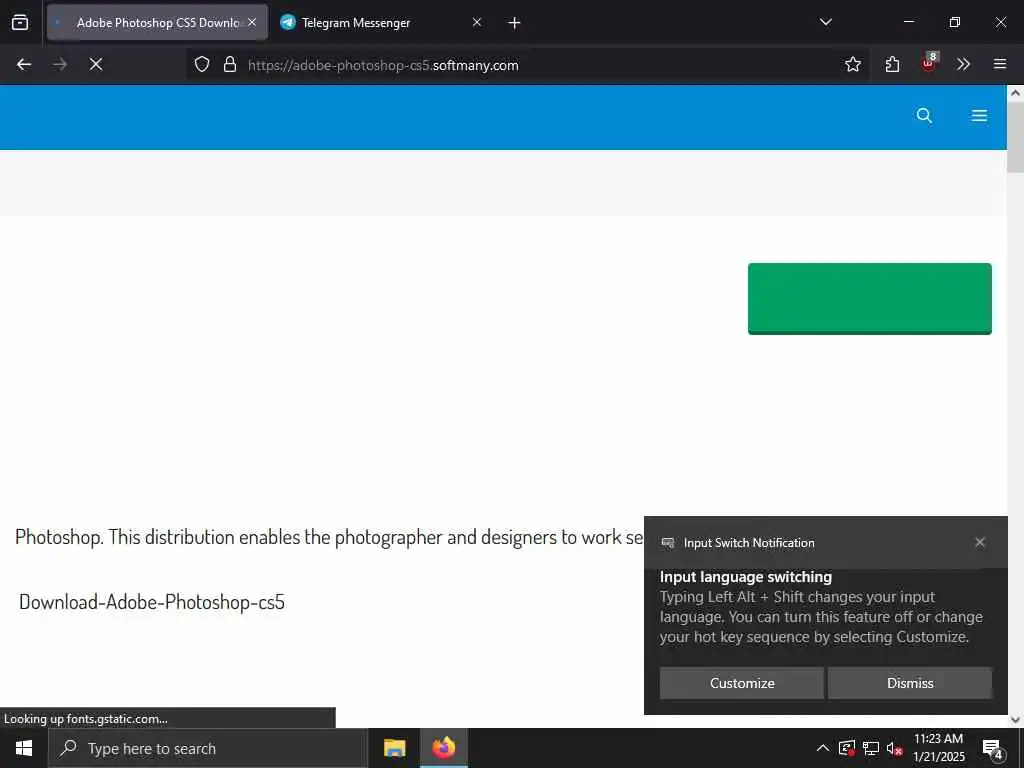Click the Download-Adobe-Photoshop-cs5 text

click(x=152, y=601)
